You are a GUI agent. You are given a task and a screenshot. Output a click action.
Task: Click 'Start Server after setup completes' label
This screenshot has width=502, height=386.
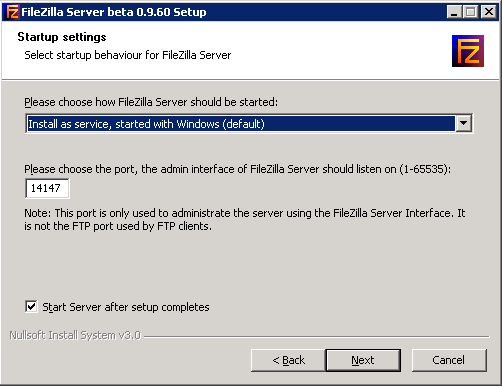tap(126, 307)
